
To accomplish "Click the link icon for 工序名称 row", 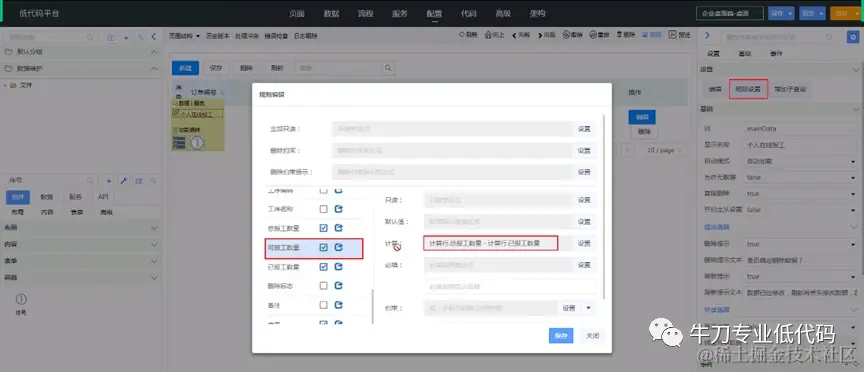I will click(x=339, y=209).
